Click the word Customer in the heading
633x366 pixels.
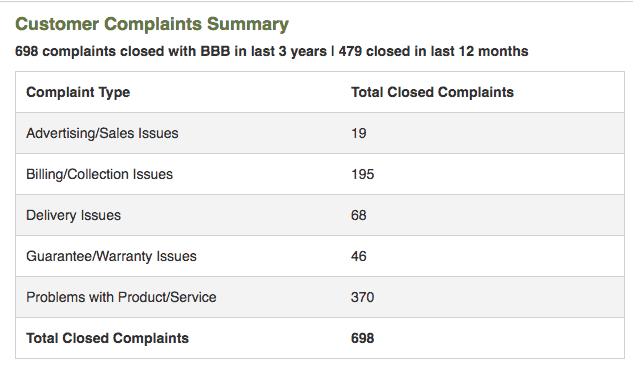point(57,24)
